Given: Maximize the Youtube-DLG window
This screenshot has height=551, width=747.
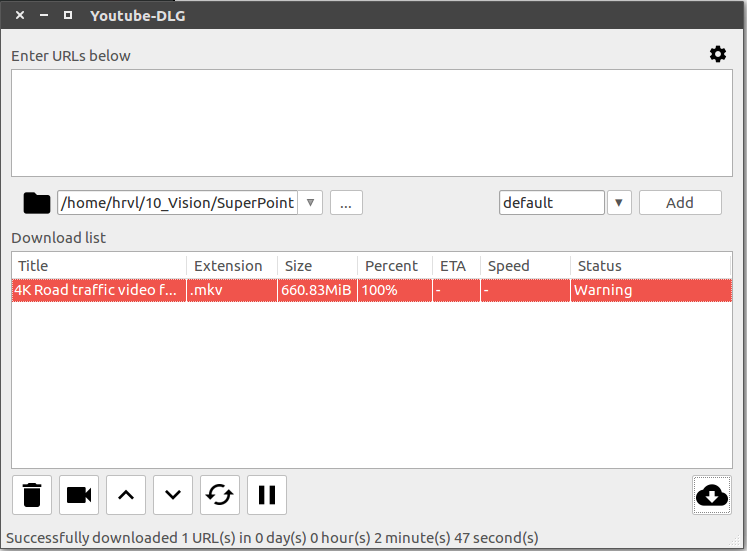Looking at the screenshot, I should (68, 15).
